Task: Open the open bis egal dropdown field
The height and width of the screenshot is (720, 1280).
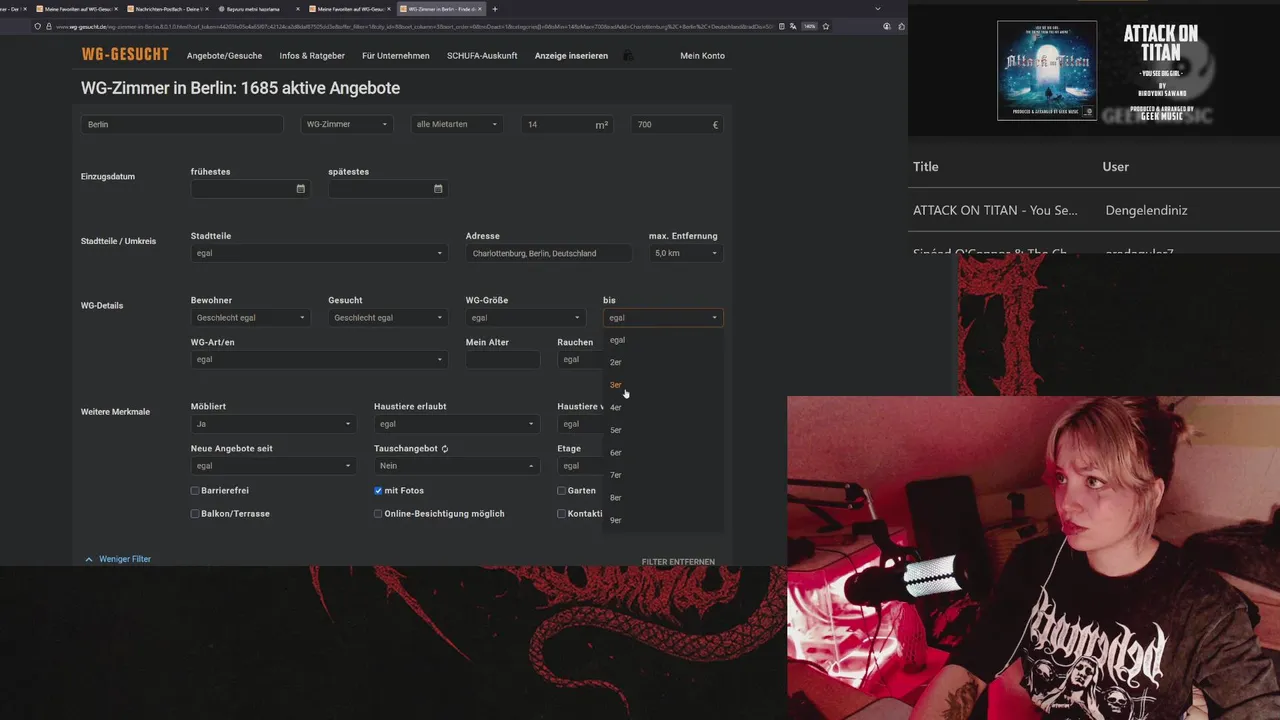Action: [663, 318]
